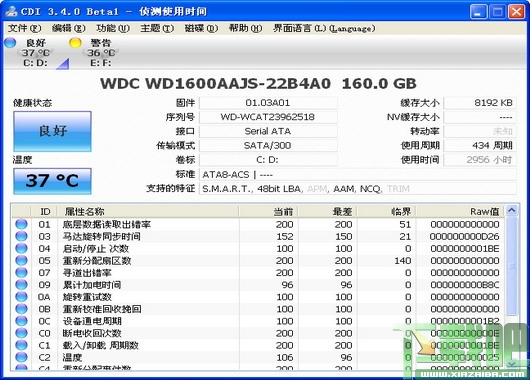The image size is (530, 380).
Task: Click the 当前 column header
Action: point(268,212)
